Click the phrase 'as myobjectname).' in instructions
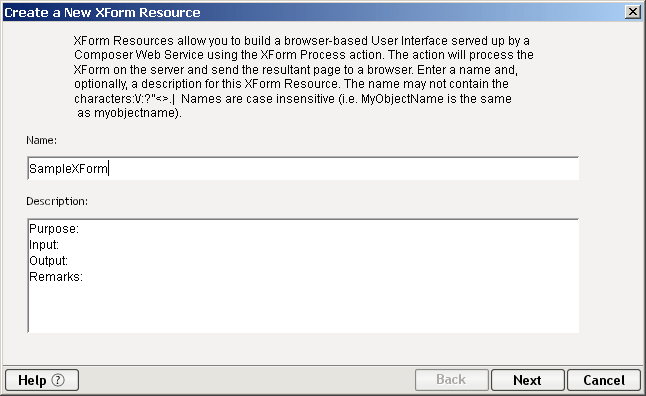Viewport: 646px width, 396px height. pyautogui.click(x=129, y=113)
